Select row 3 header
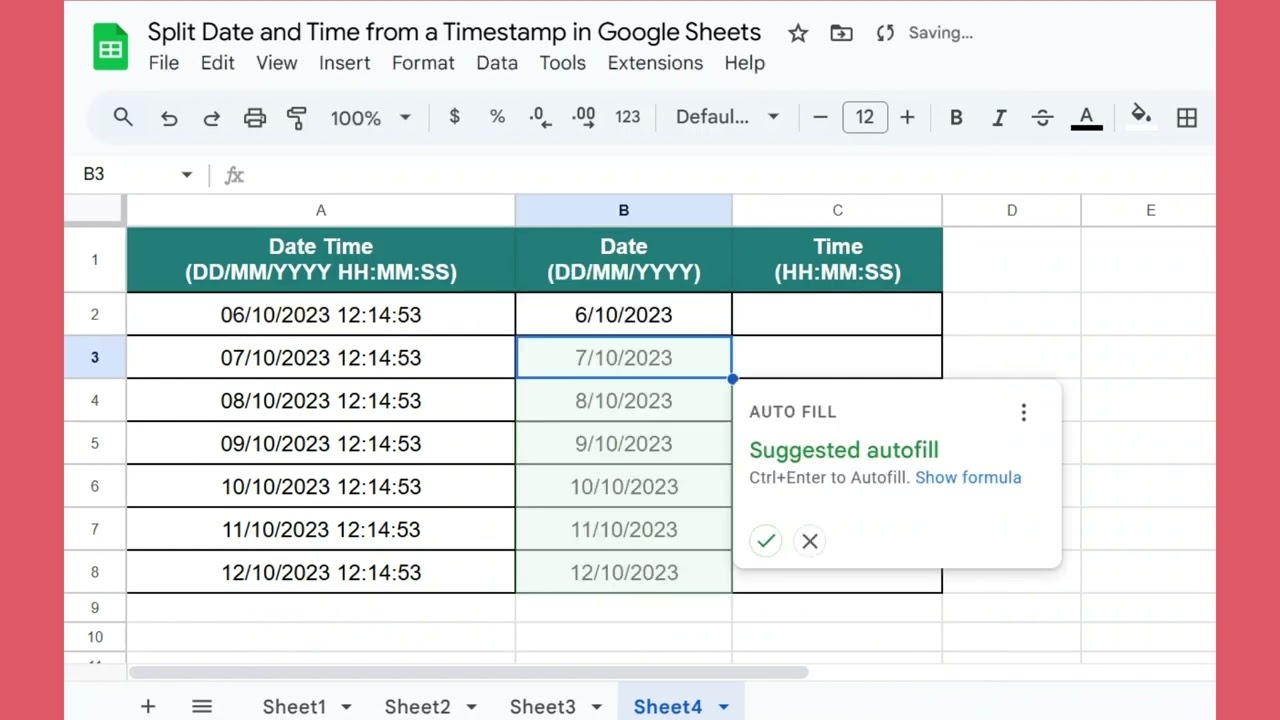Screen dimensions: 1280x720 (x=95, y=357)
